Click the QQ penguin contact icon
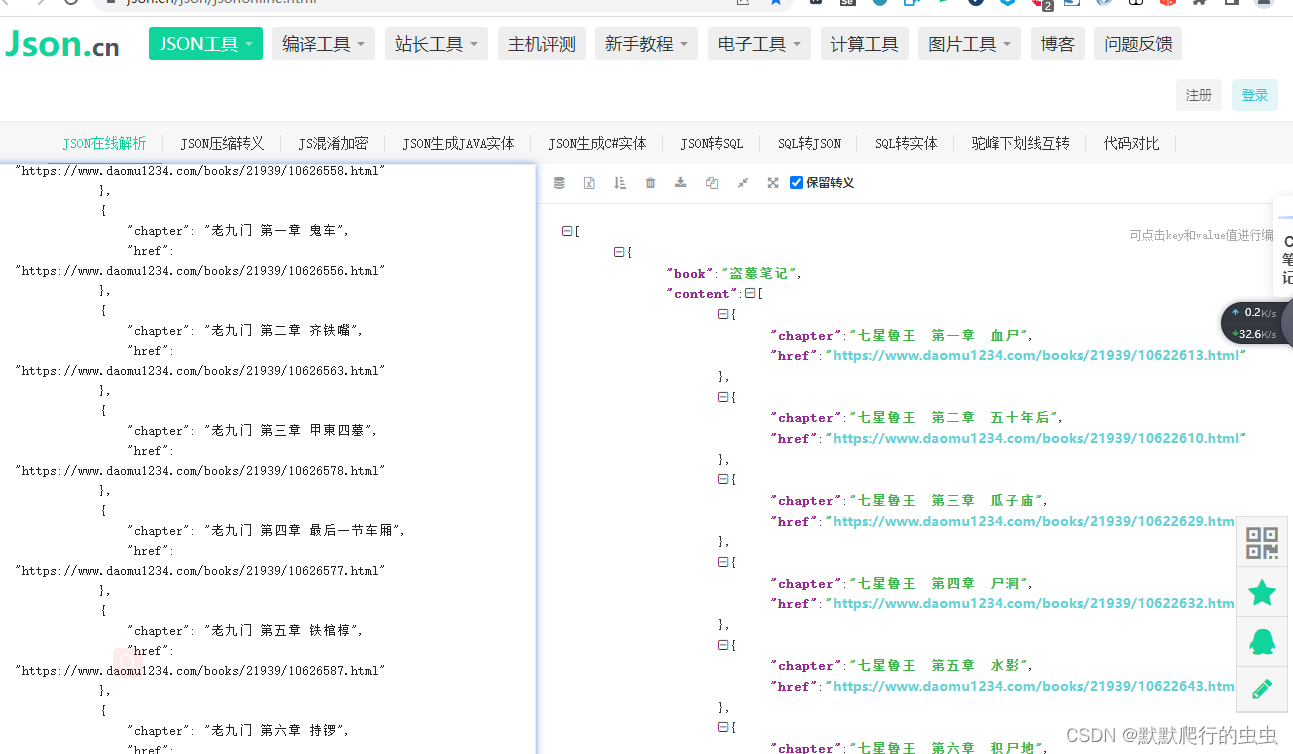Viewport: 1293px width, 754px height. [x=1262, y=641]
